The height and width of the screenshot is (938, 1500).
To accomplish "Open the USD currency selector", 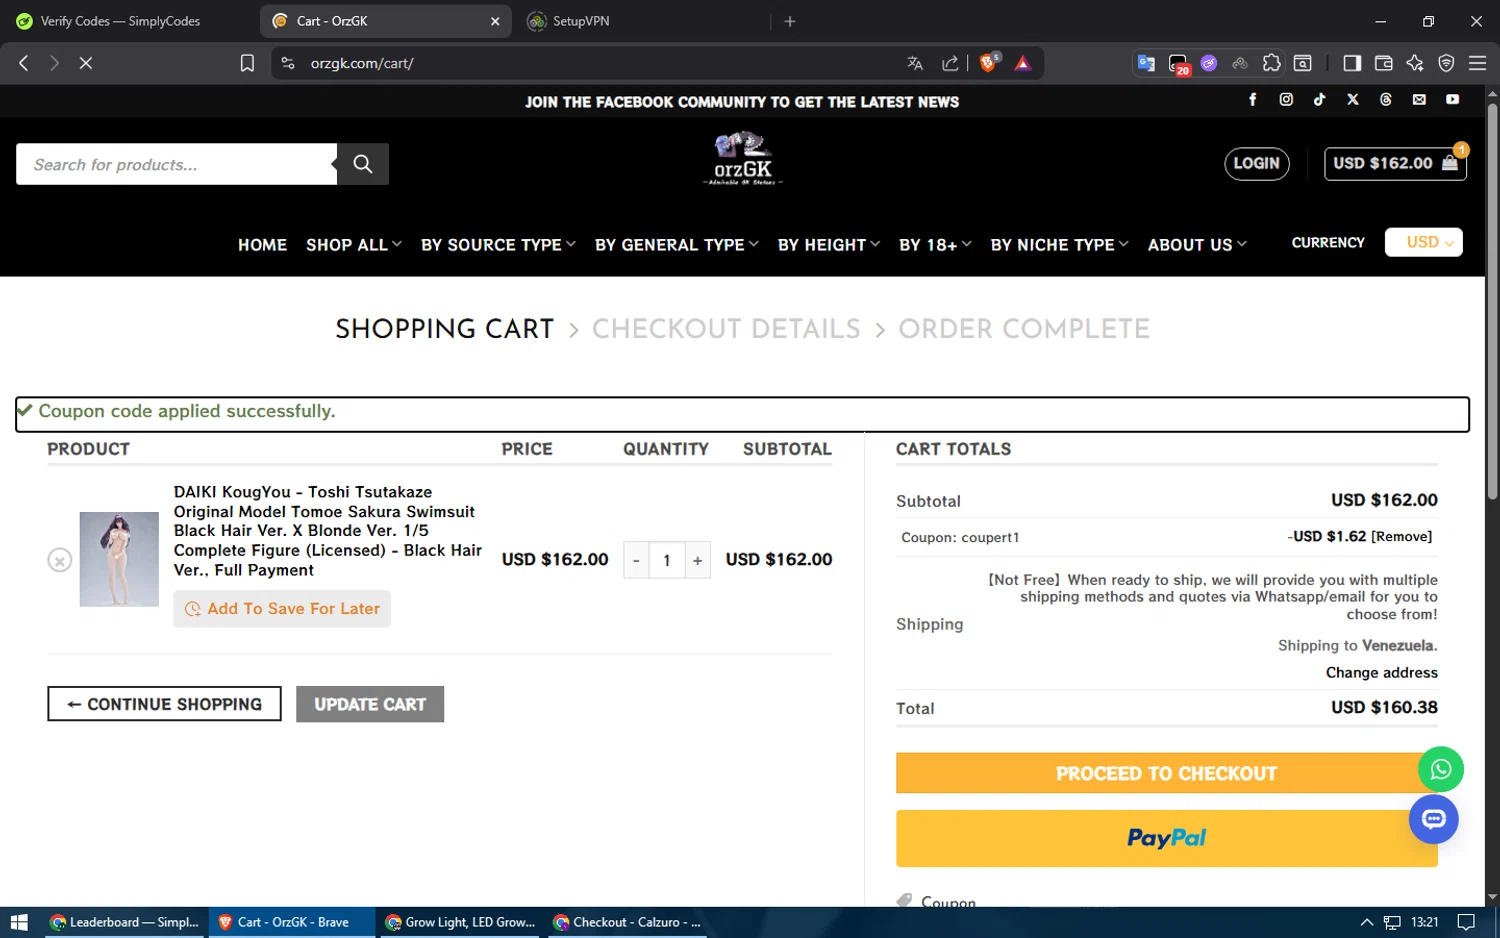I will click(x=1423, y=242).
